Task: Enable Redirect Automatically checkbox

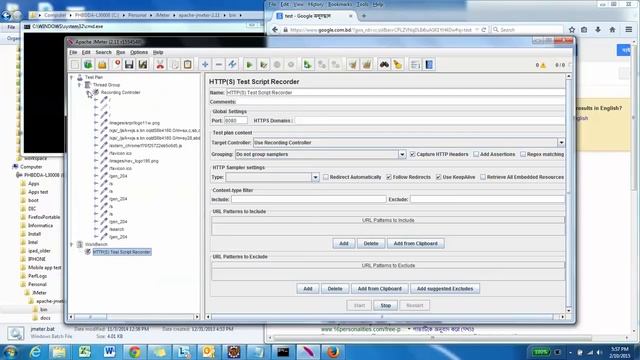Action: click(x=326, y=177)
